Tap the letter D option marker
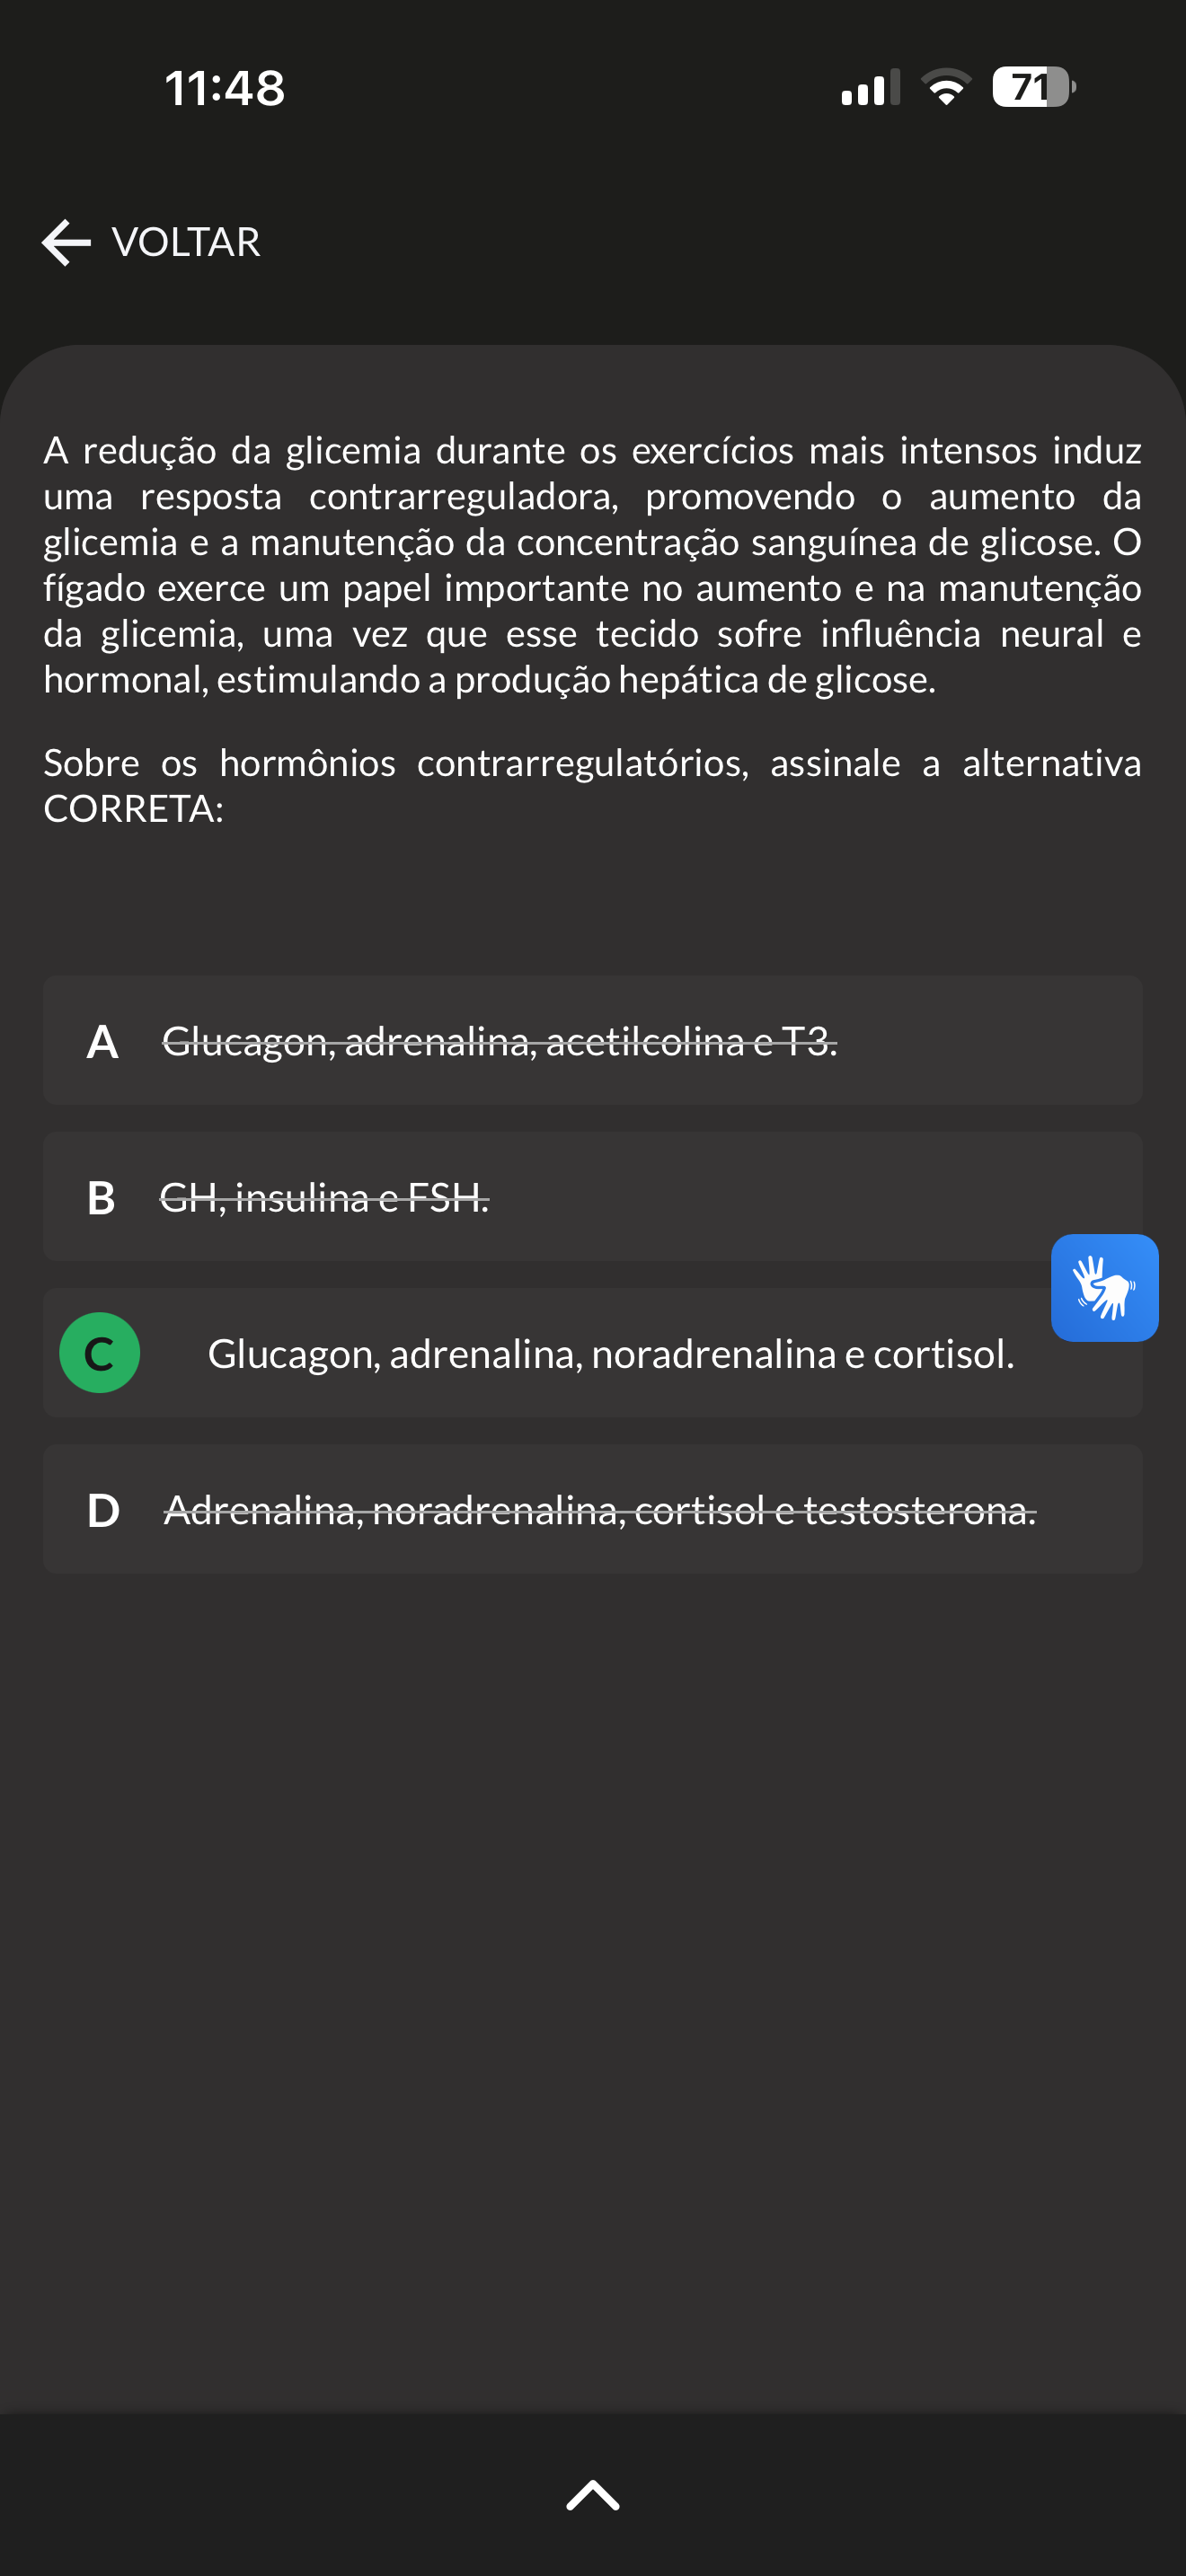This screenshot has height=2576, width=1186. pos(103,1510)
